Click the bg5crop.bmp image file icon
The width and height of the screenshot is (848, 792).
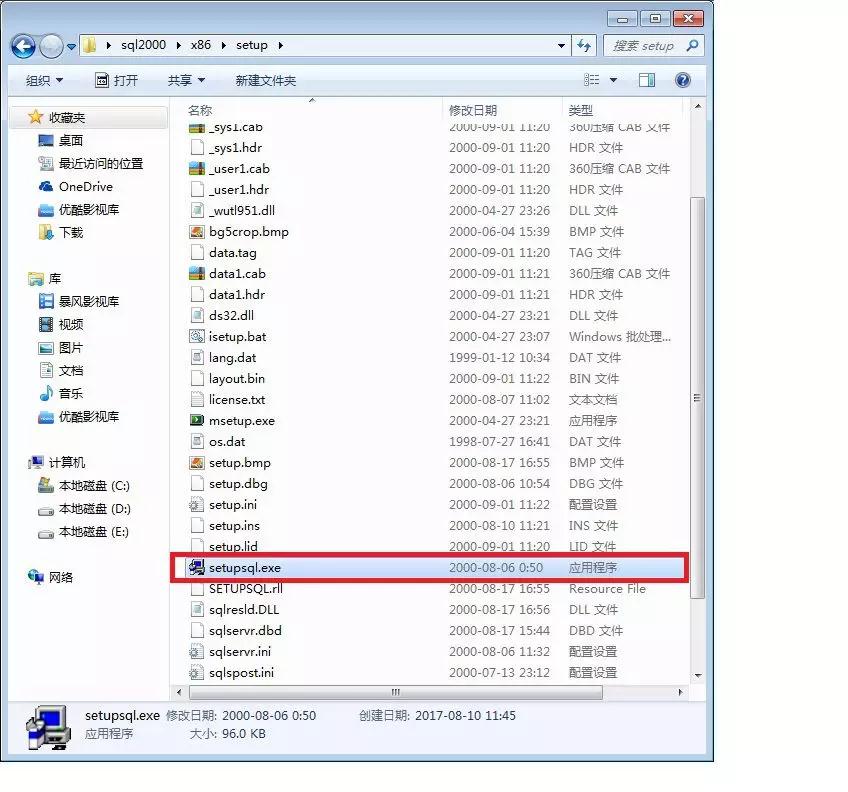coord(197,232)
